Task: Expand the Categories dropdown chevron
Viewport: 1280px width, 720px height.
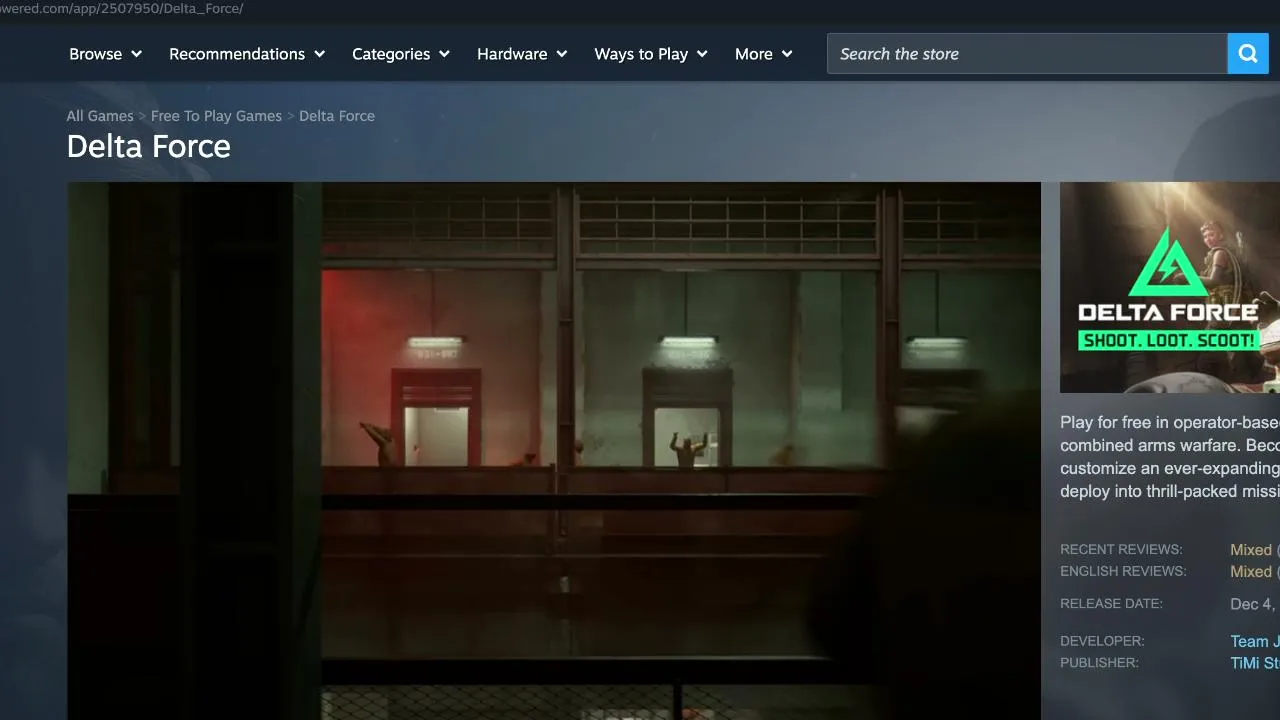Action: pos(444,54)
